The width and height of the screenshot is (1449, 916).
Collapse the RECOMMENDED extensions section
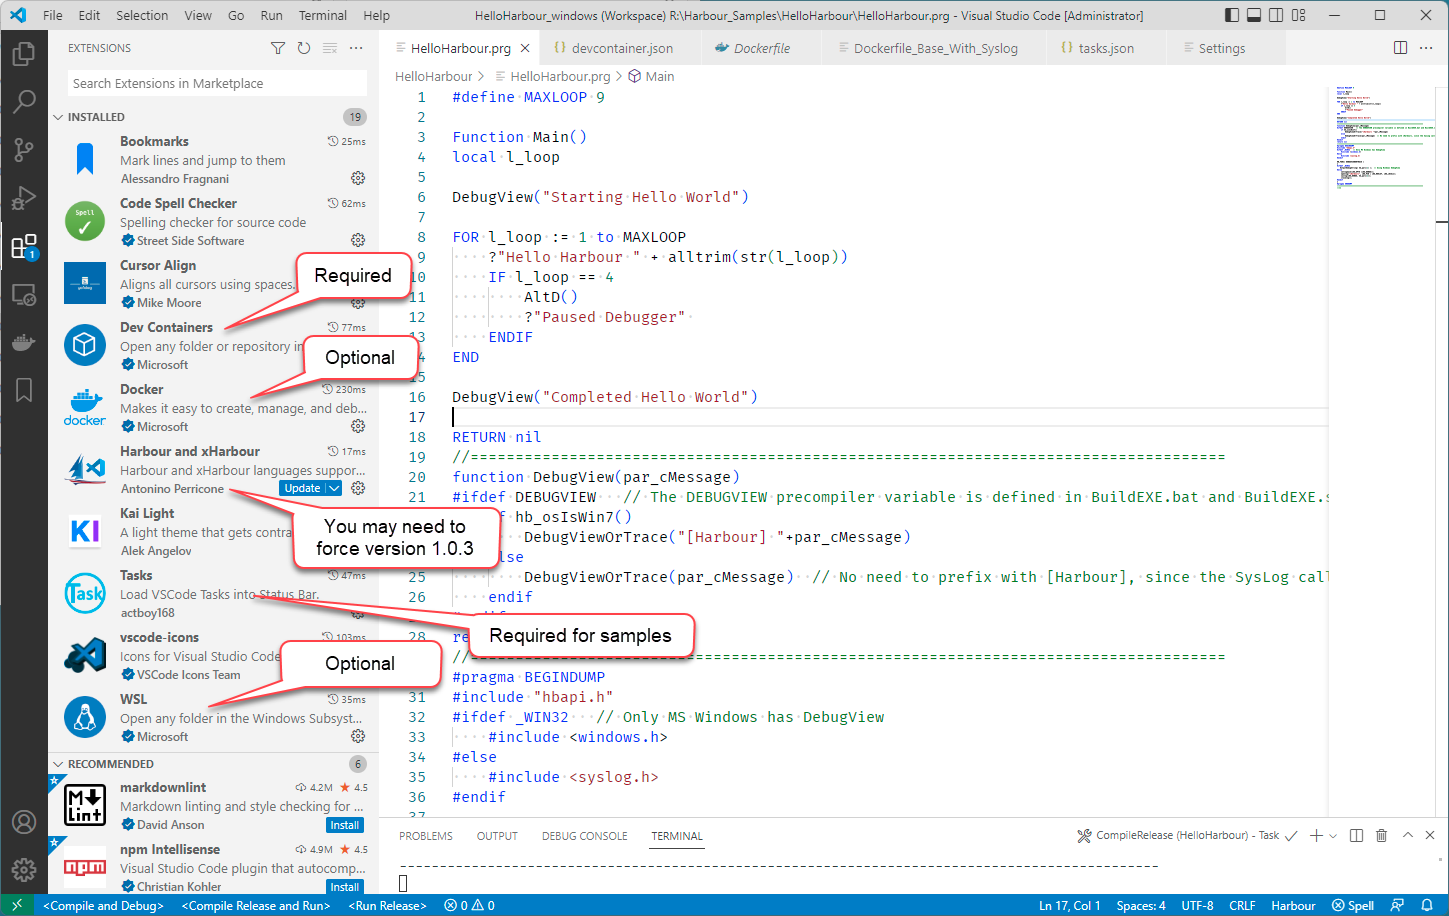pos(58,764)
